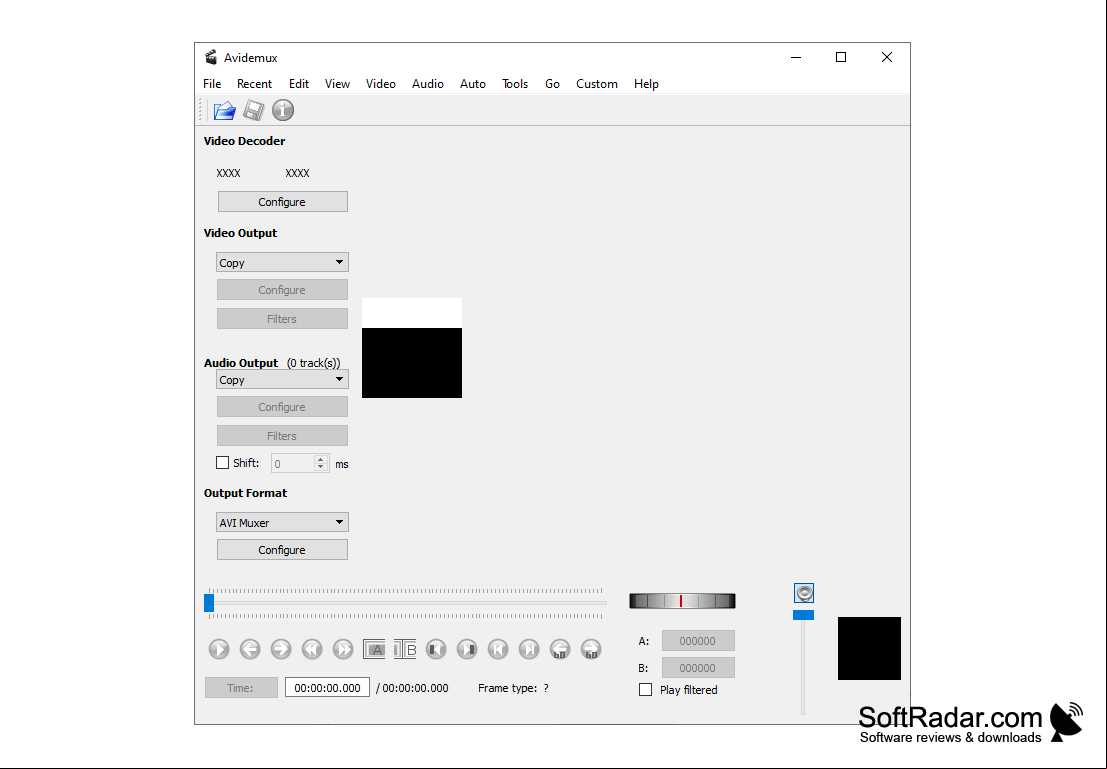Click the Time: button
The width and height of the screenshot is (1107, 769).
point(241,688)
